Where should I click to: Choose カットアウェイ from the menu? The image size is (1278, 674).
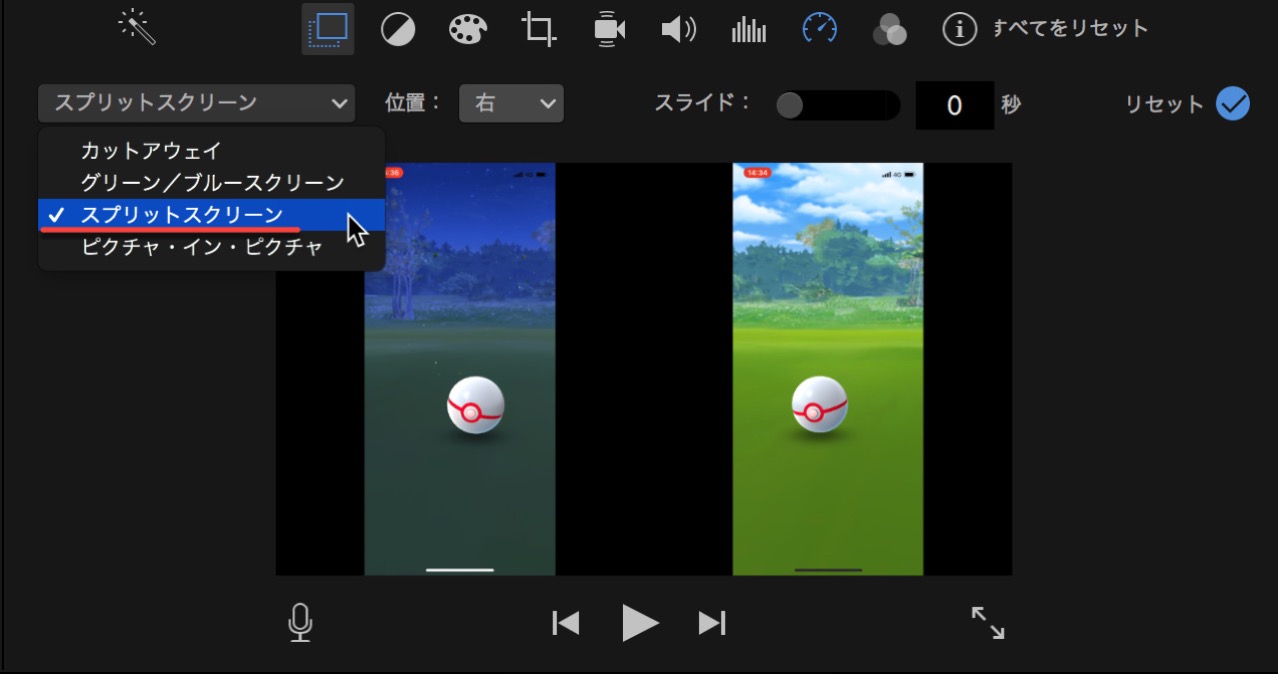point(211,151)
